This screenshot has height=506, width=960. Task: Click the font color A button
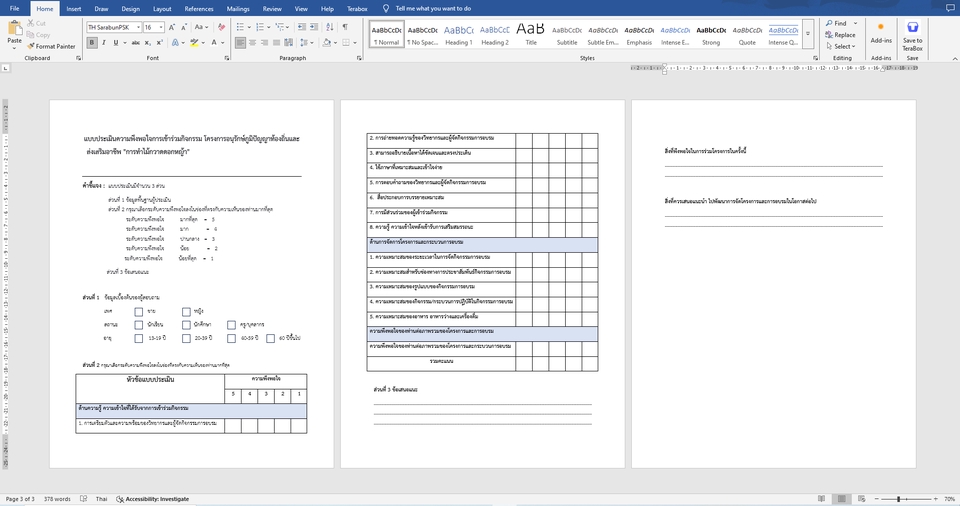(x=214, y=42)
